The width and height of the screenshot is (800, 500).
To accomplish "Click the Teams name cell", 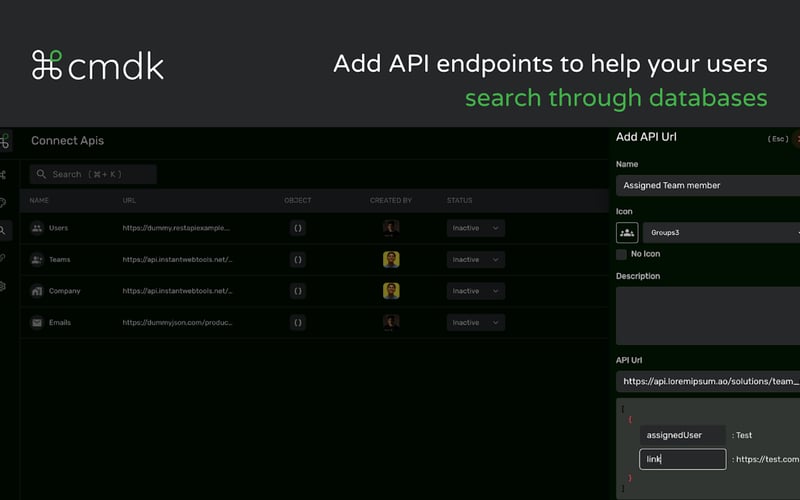I will coord(59,260).
